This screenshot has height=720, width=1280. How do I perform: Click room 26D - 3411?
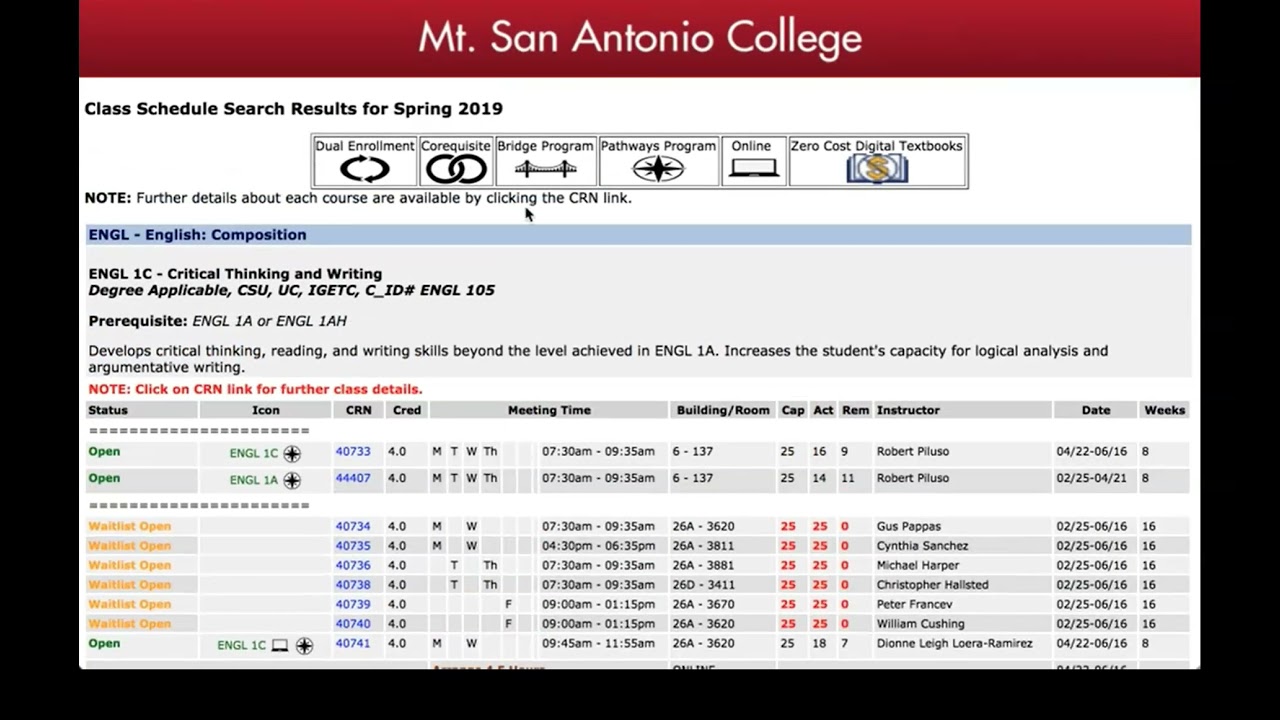tap(703, 585)
